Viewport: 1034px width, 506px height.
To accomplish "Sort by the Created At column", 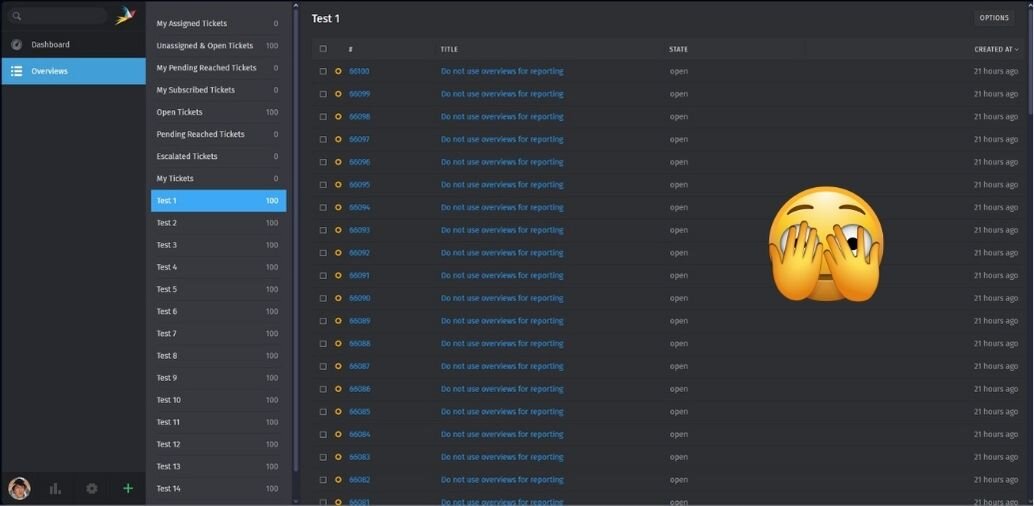I will (x=995, y=49).
